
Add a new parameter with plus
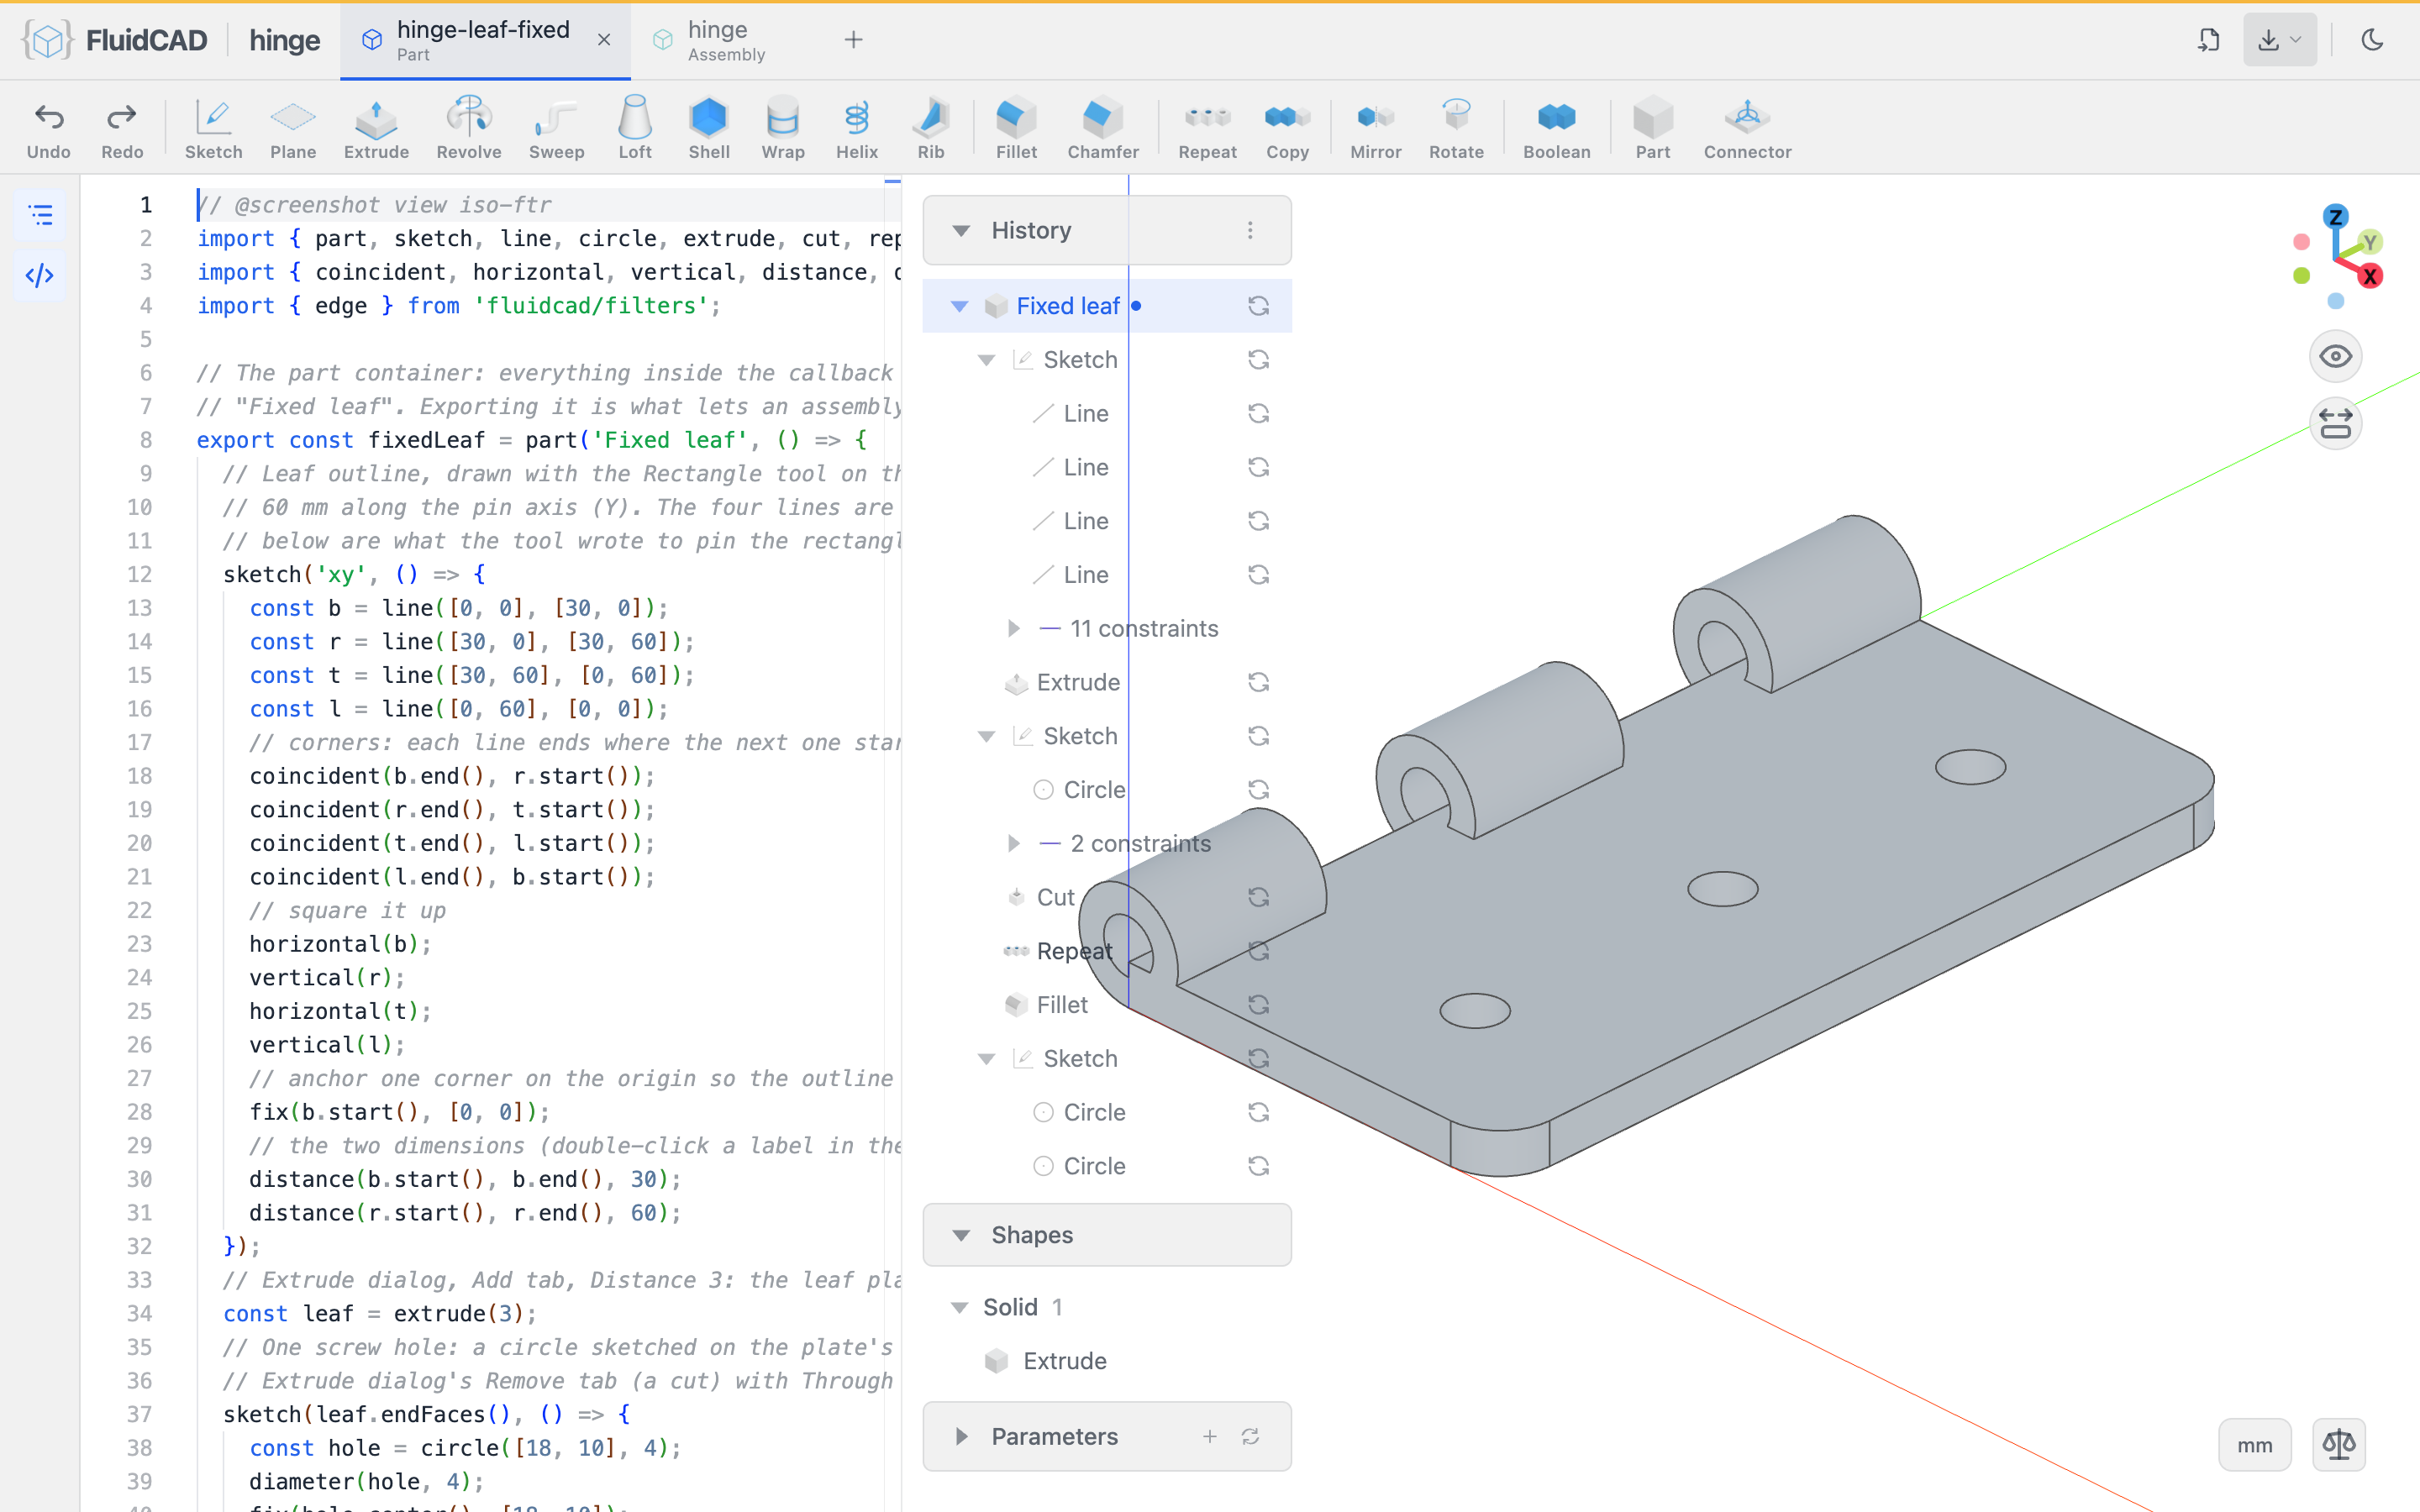(1210, 1436)
